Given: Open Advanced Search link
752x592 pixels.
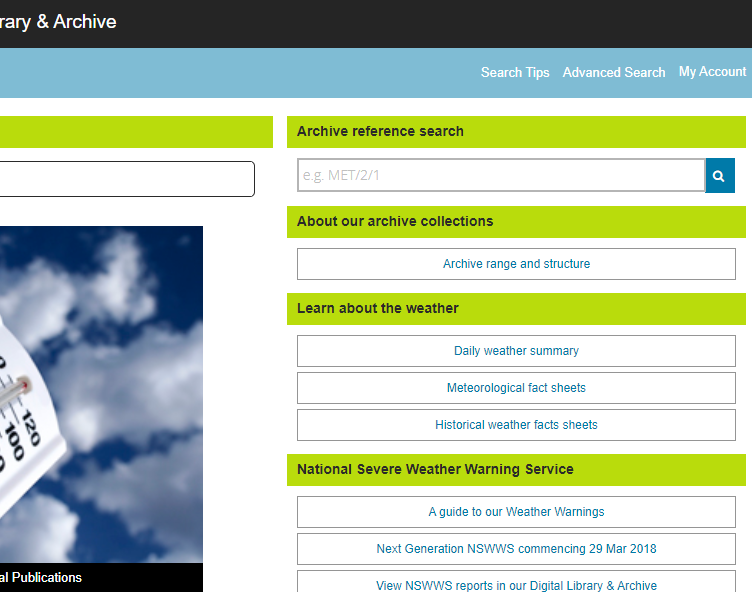Looking at the screenshot, I should (614, 72).
